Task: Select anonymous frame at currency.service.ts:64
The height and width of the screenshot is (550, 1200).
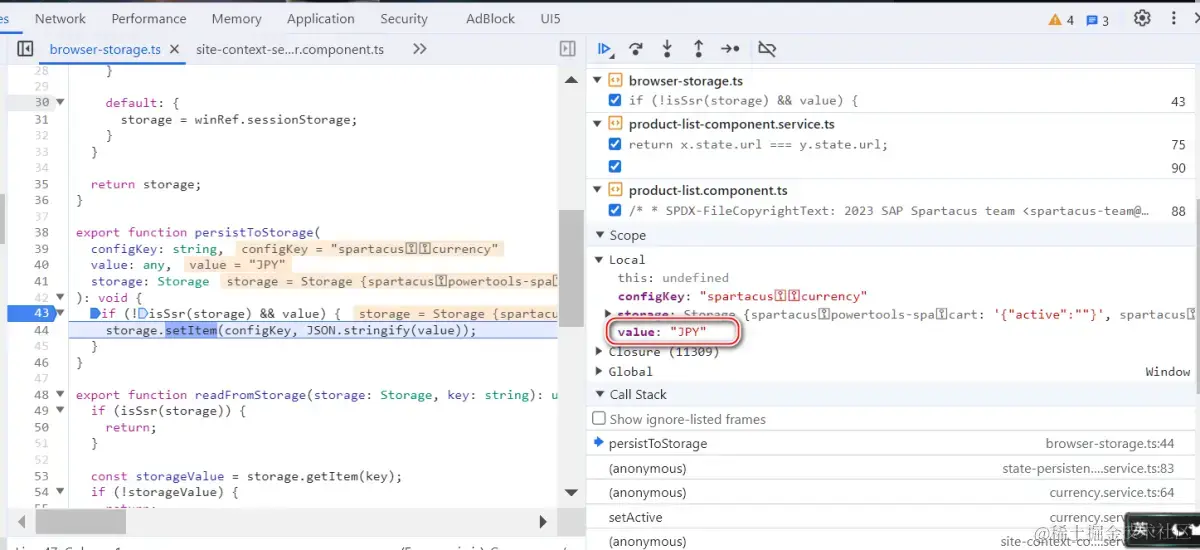Action: (892, 492)
